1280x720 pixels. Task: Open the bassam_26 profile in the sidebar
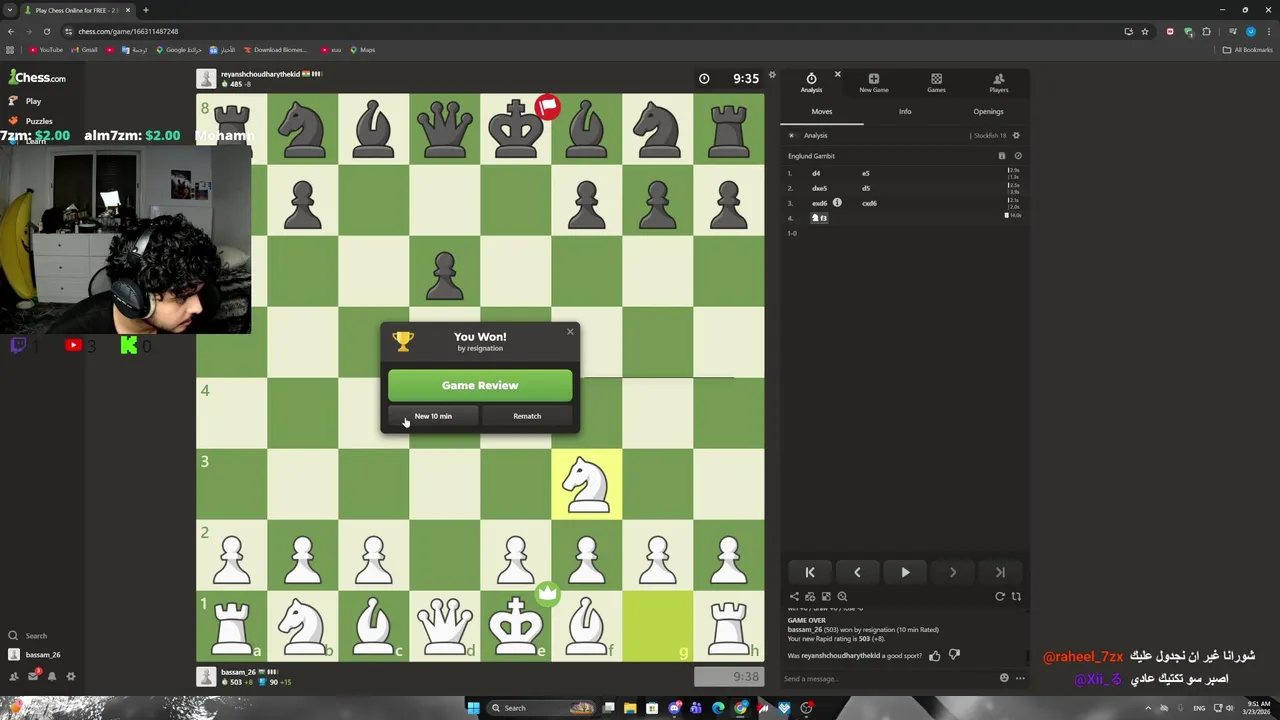[42, 654]
